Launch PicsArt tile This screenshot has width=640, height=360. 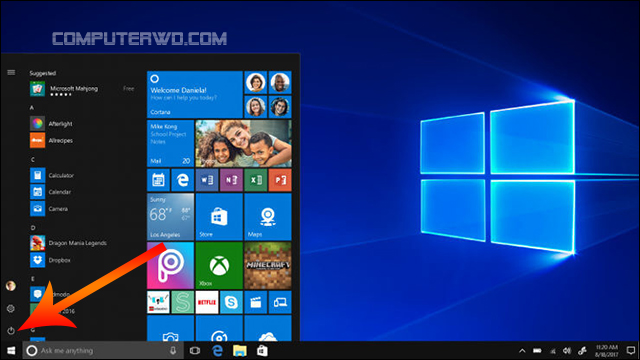coord(170,266)
